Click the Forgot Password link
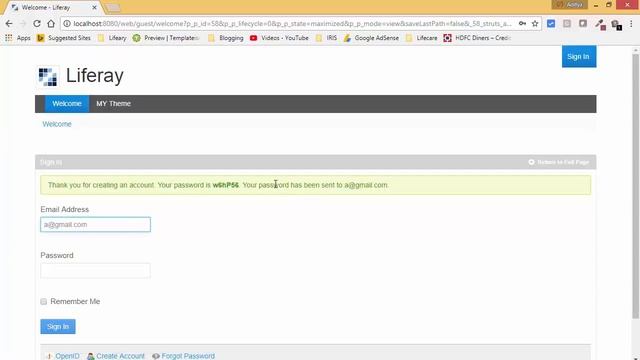The height and width of the screenshot is (360, 640). point(184,356)
